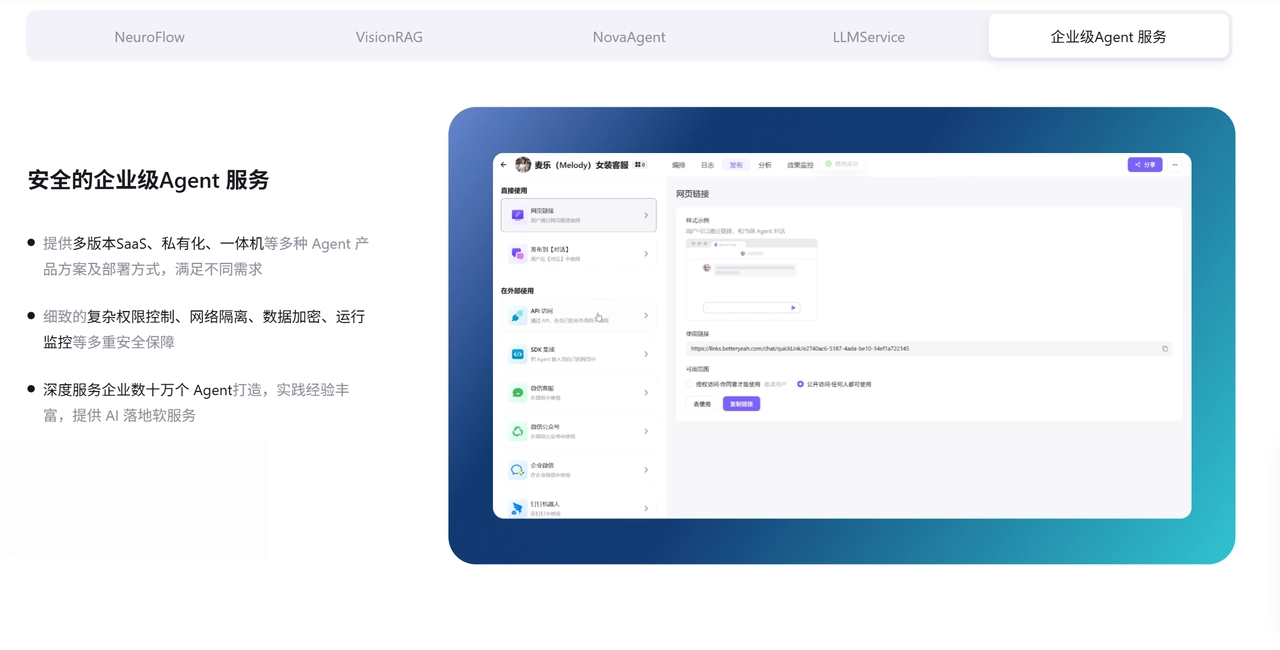Expand the 微信客服 row chevron
Image resolution: width=1280 pixels, height=650 pixels.
[x=646, y=393]
